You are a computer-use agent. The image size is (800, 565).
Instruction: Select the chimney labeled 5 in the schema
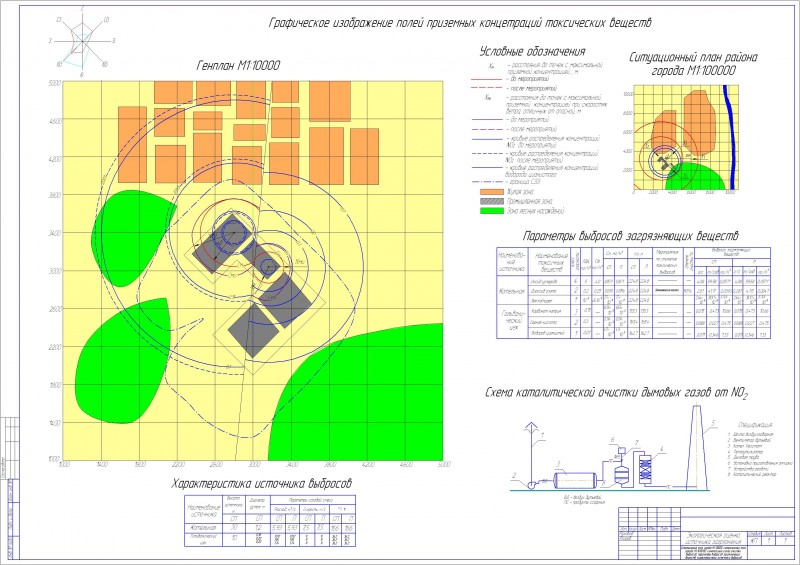[696, 447]
